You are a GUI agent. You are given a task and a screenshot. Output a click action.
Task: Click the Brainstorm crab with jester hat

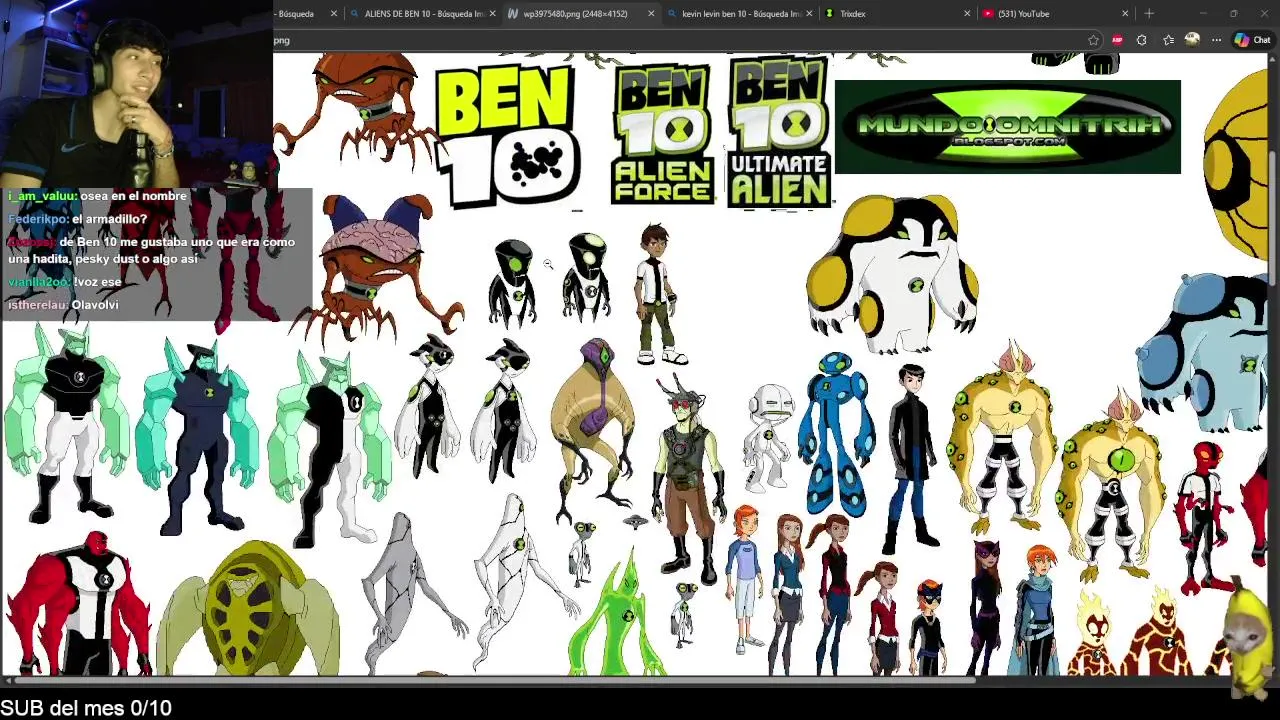[x=378, y=268]
